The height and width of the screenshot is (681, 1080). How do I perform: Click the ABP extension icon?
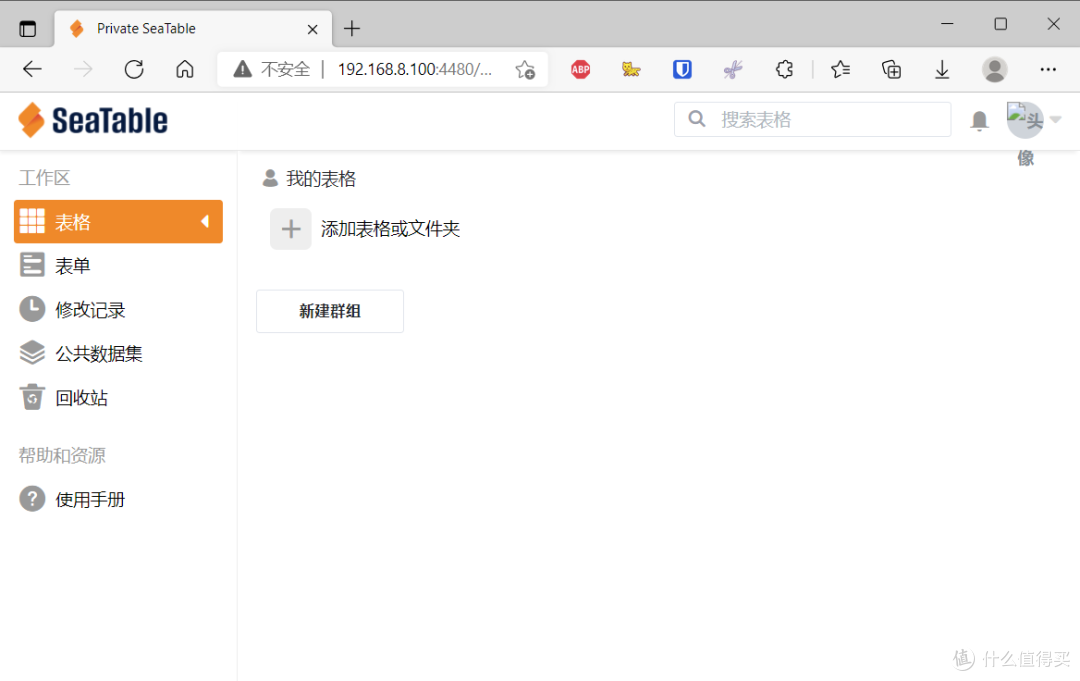(580, 69)
